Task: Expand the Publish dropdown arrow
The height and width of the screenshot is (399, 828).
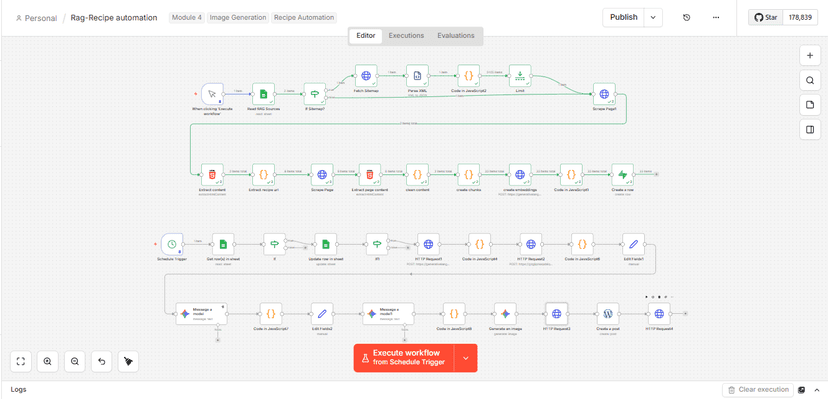Action: [653, 17]
